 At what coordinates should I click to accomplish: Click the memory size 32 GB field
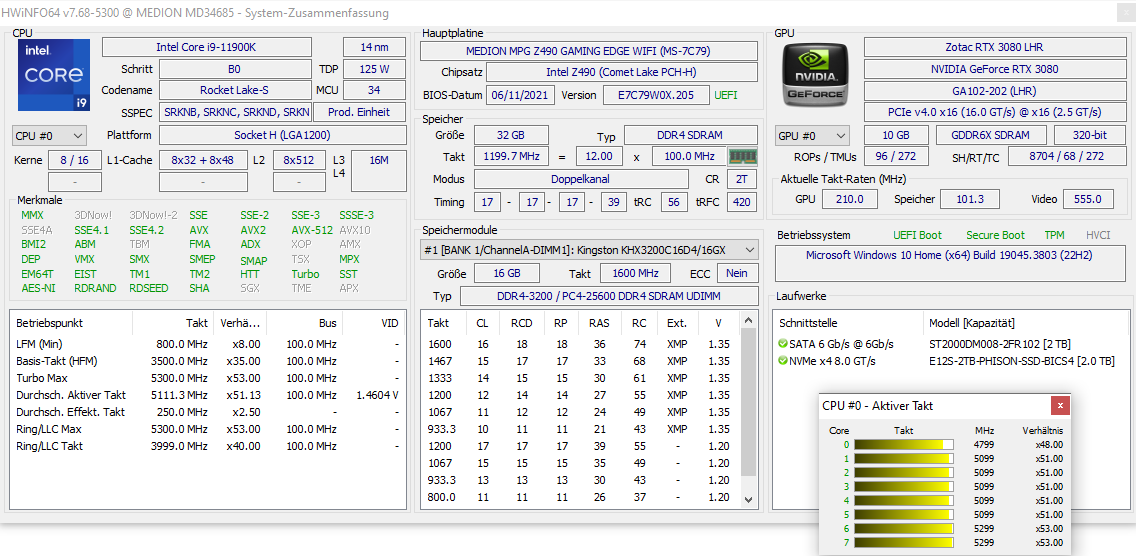pos(511,136)
